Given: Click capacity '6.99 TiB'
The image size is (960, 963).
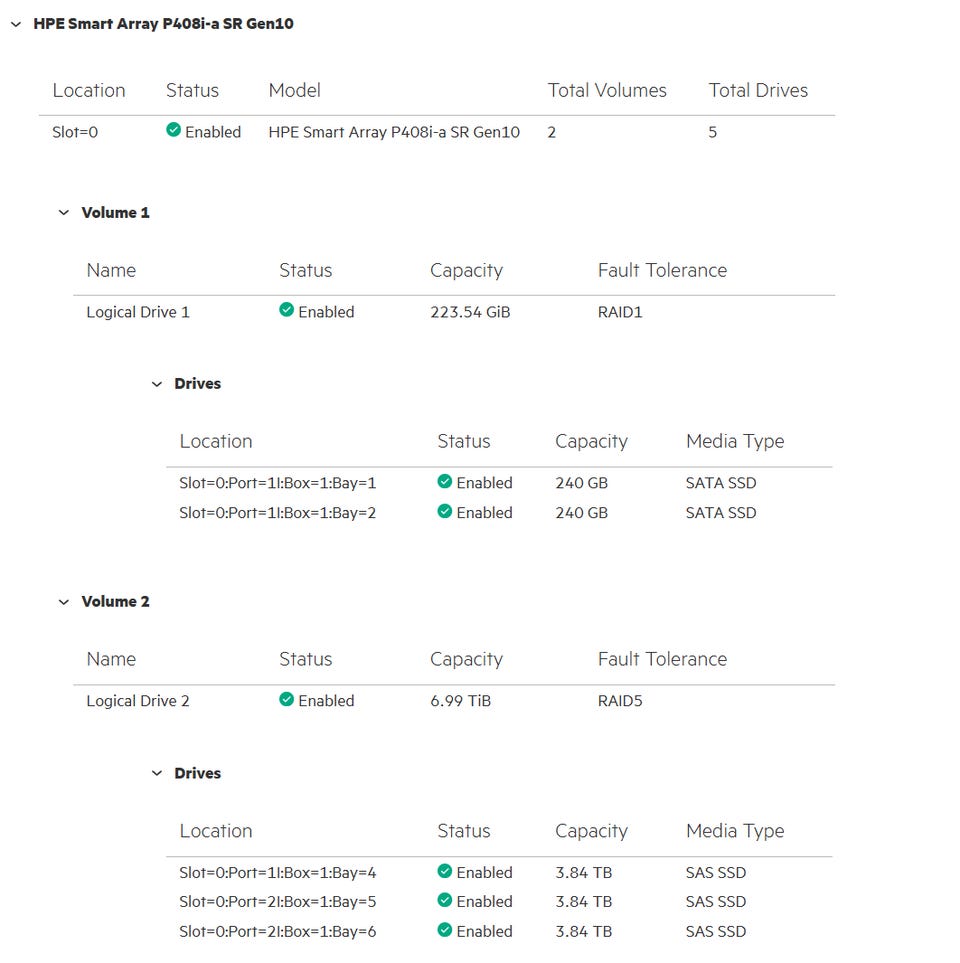Looking at the screenshot, I should click(x=461, y=701).
